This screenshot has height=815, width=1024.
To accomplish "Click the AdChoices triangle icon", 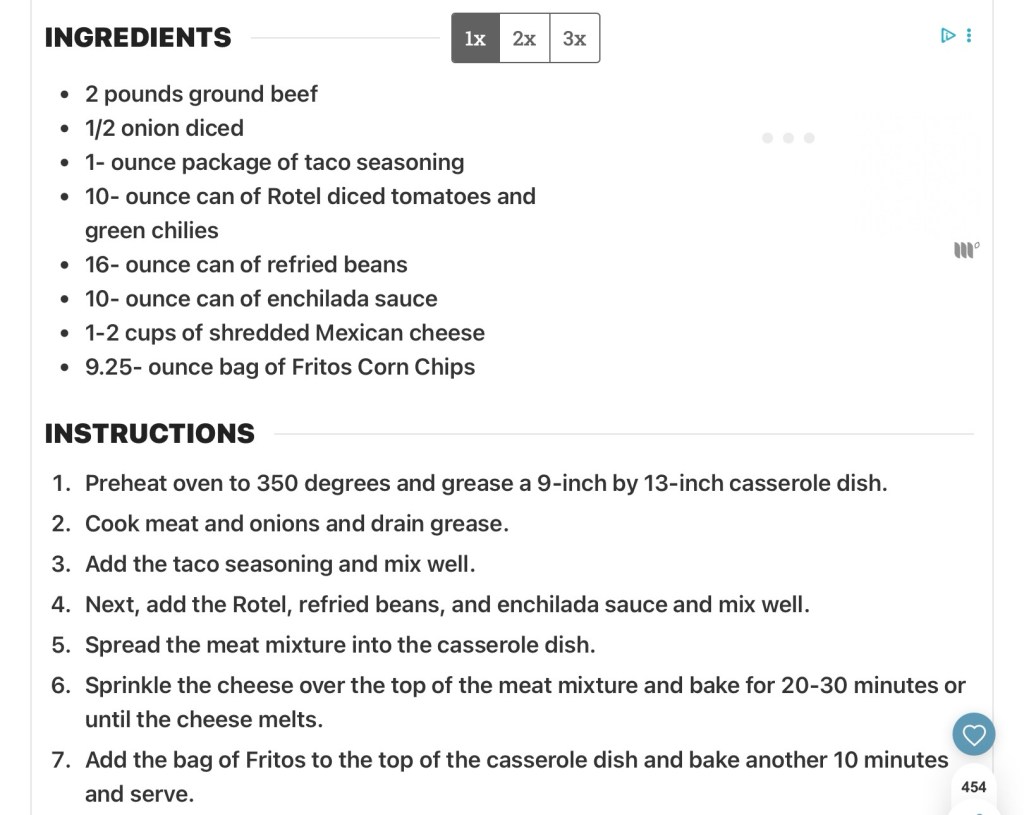I will (x=948, y=36).
